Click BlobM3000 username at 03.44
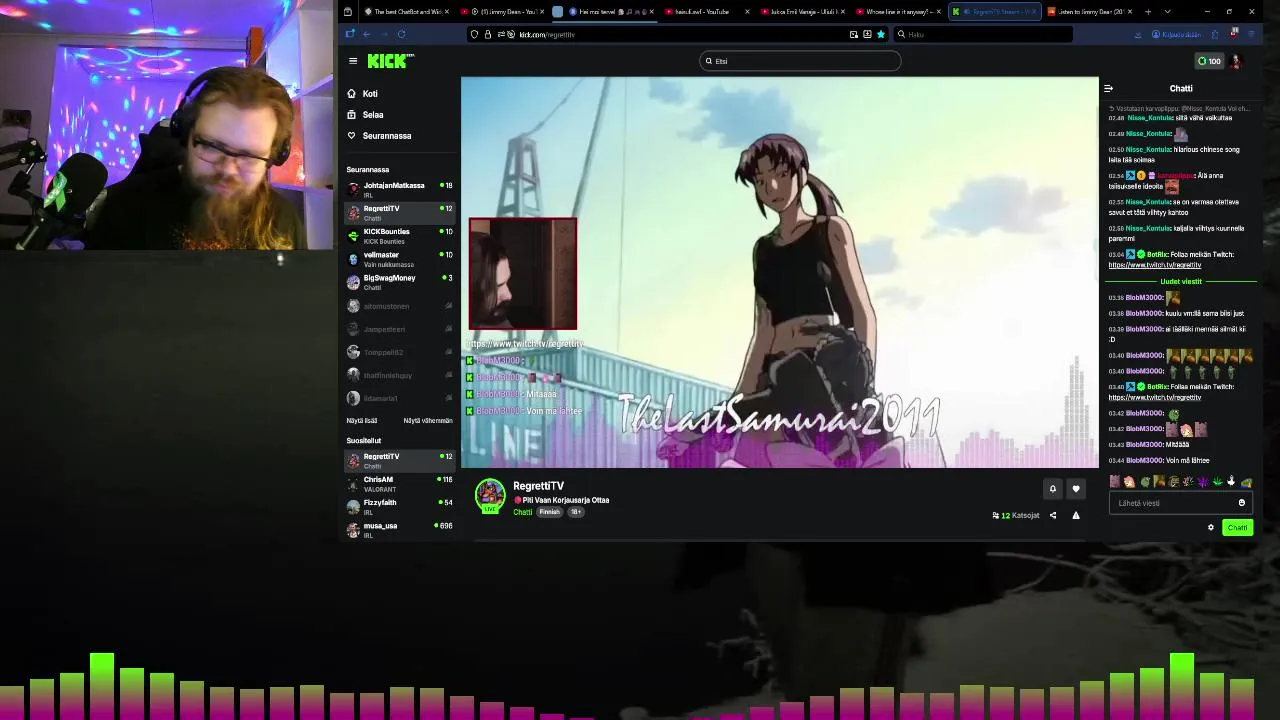Image resolution: width=1280 pixels, height=720 pixels. [1144, 460]
